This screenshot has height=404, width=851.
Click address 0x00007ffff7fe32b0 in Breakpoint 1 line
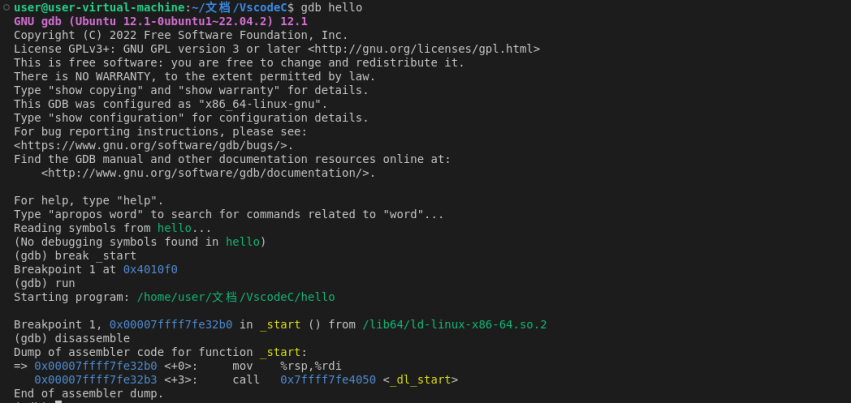click(171, 325)
